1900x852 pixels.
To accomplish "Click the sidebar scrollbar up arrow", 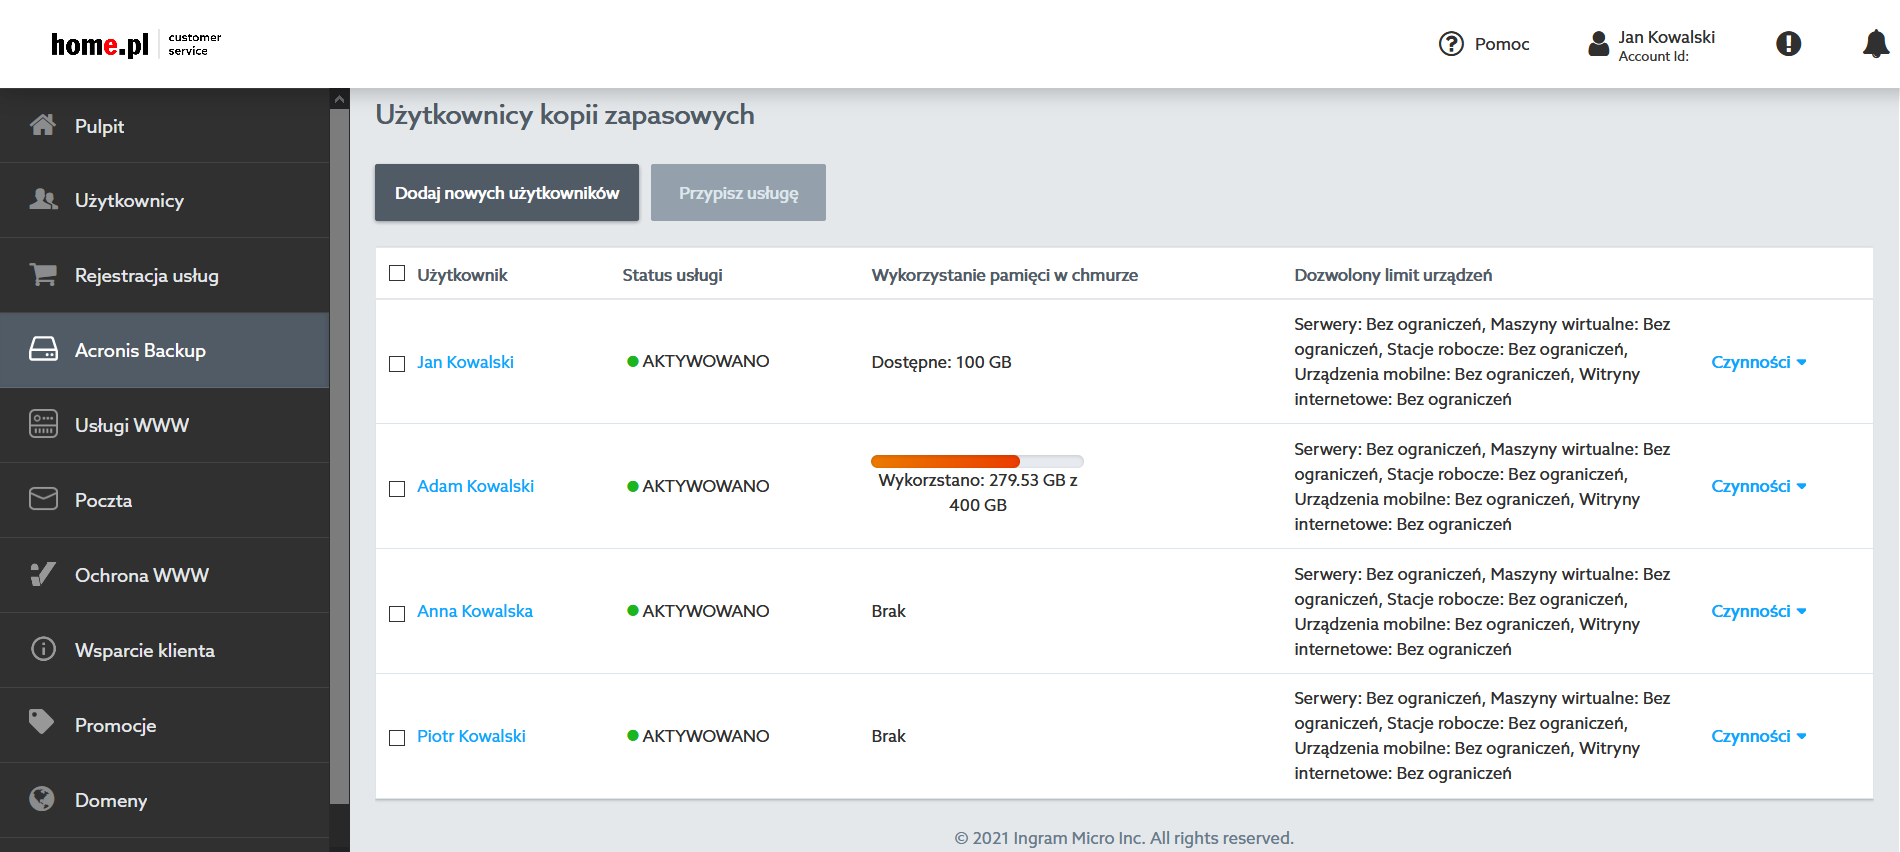I will 340,99.
